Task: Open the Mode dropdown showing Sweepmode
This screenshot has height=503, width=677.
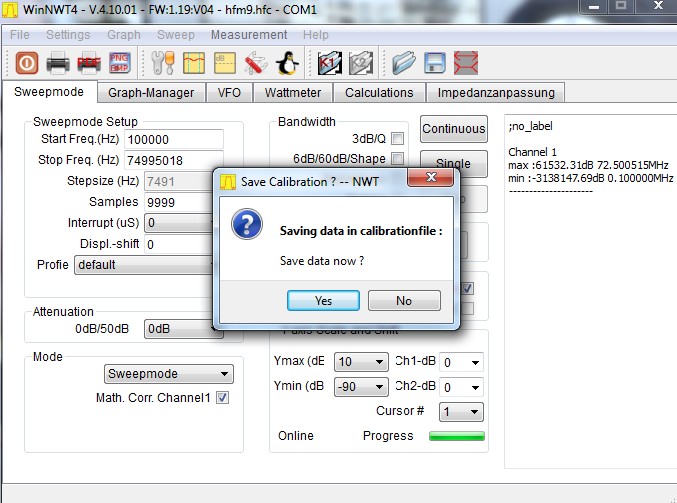Action: pos(169,374)
